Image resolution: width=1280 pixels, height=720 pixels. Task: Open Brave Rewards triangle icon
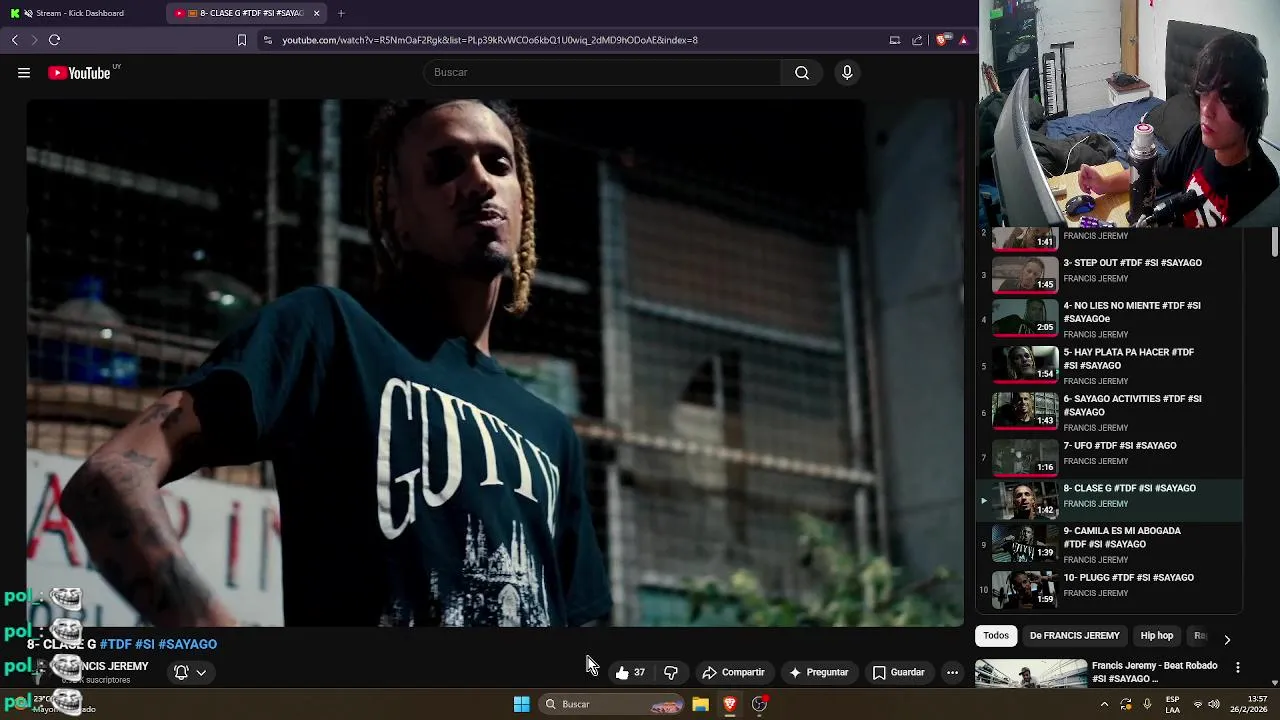963,40
